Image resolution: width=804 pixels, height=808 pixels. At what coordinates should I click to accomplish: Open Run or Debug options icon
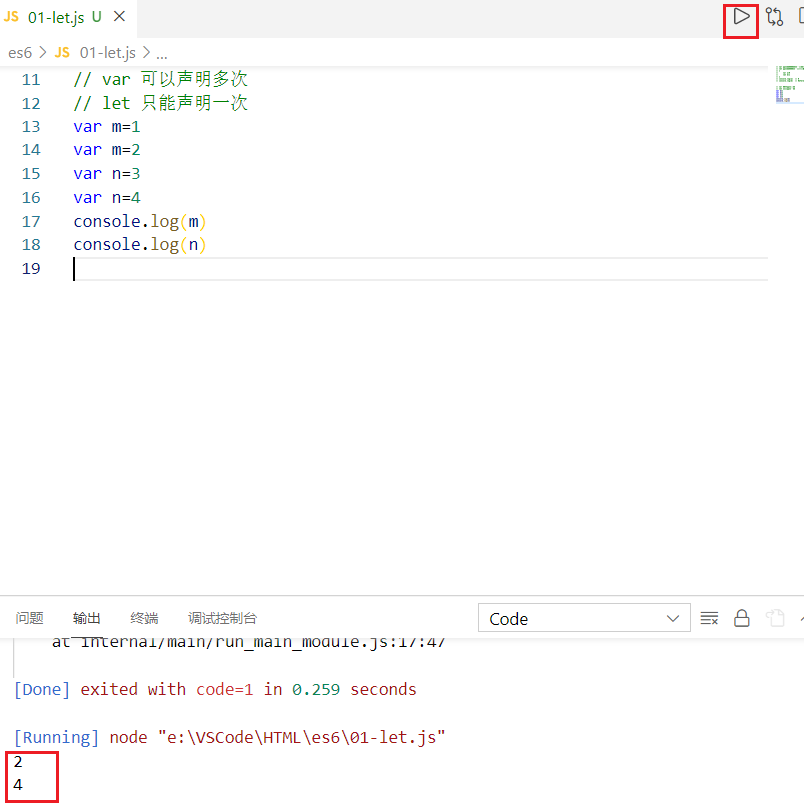click(x=772, y=17)
